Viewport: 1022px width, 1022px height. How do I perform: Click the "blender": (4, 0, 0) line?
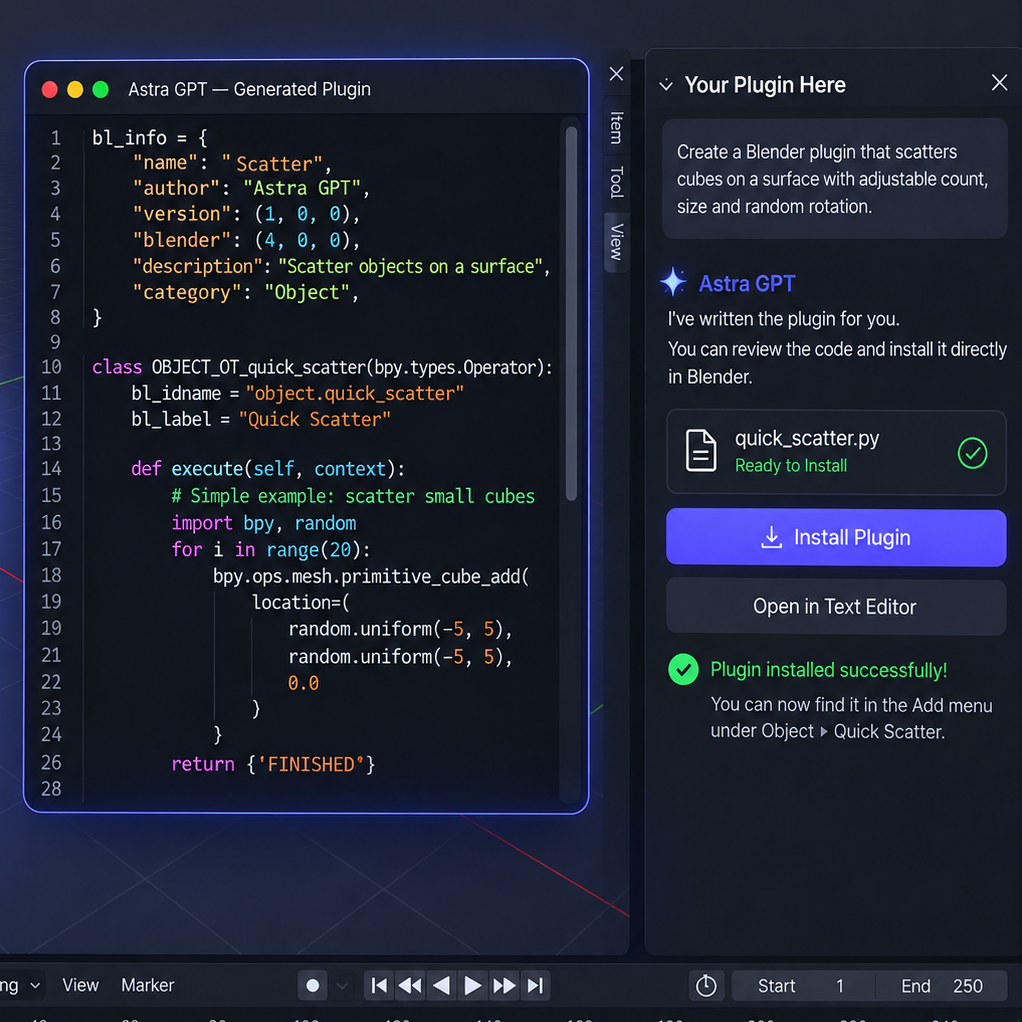(x=246, y=240)
